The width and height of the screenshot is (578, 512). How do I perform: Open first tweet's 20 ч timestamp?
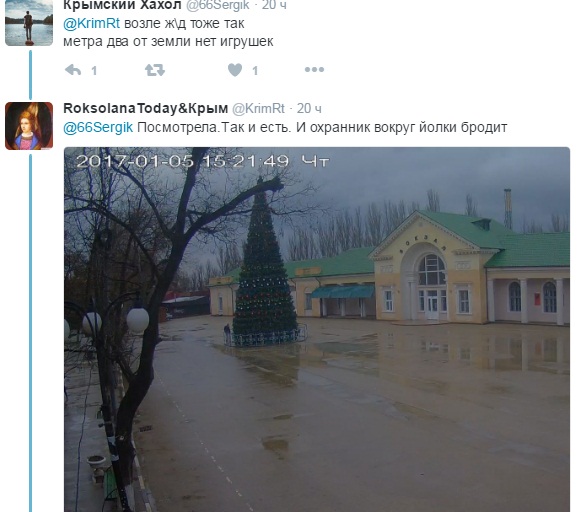275,5
